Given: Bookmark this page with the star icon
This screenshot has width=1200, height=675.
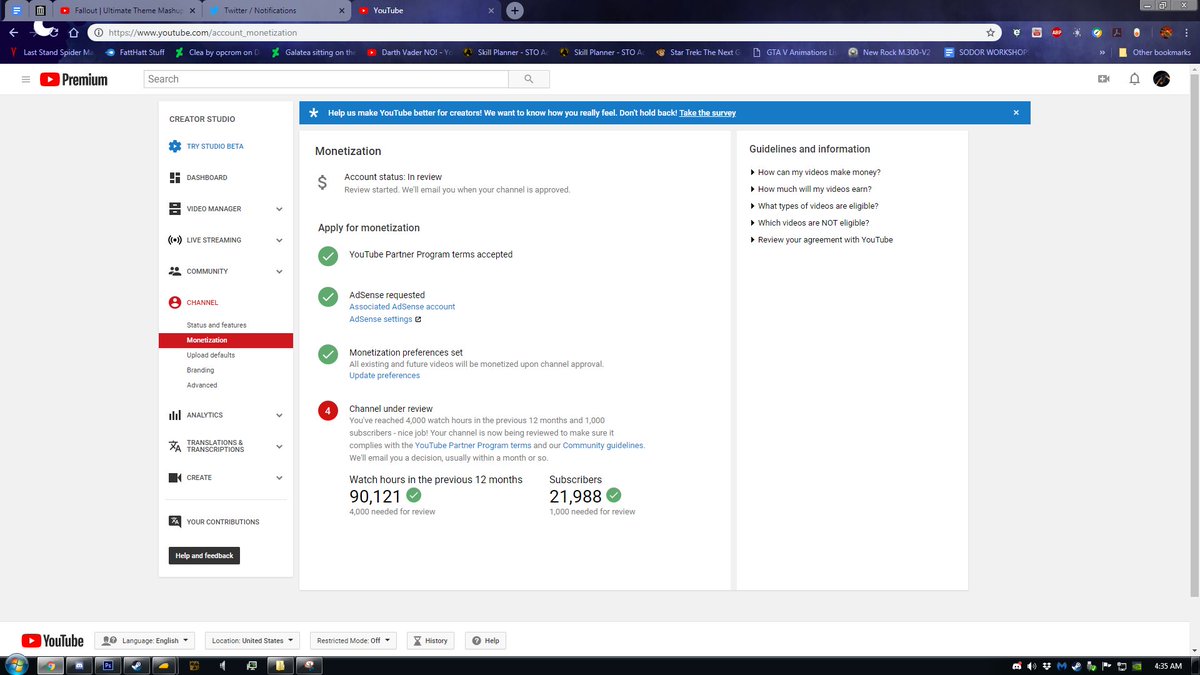Looking at the screenshot, I should click(x=990, y=32).
